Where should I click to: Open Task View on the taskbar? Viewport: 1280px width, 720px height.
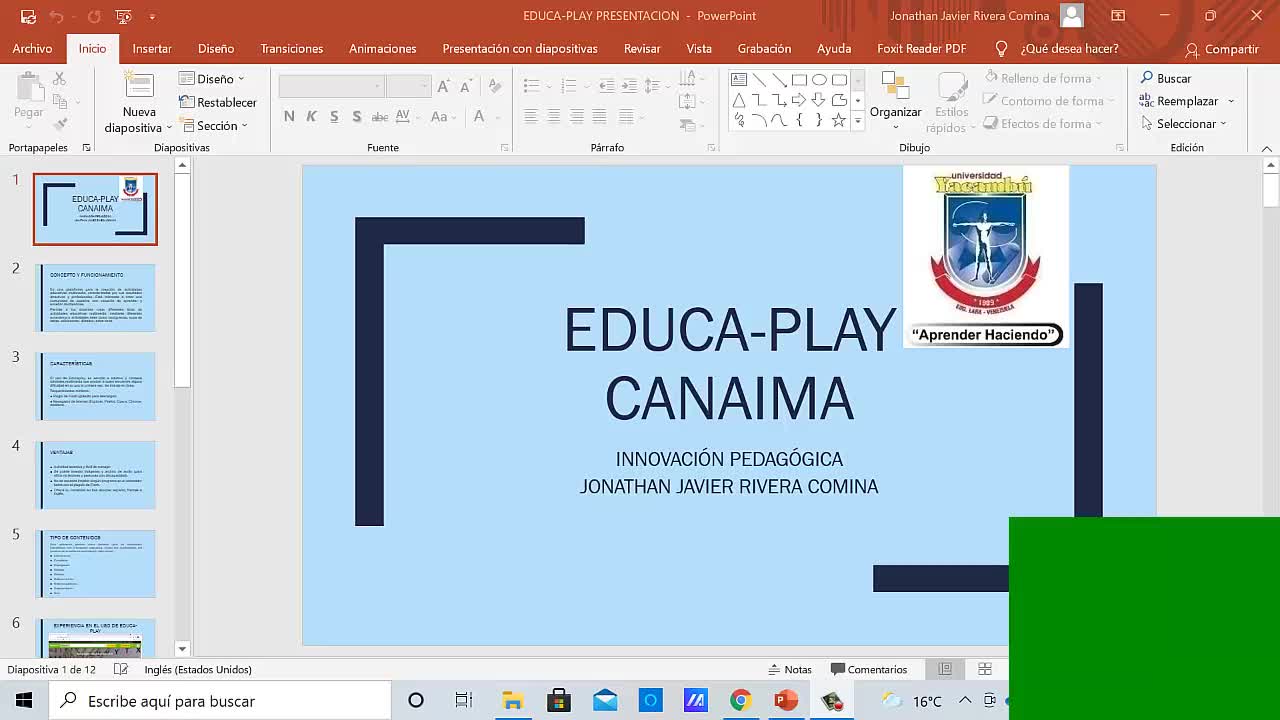tap(463, 701)
